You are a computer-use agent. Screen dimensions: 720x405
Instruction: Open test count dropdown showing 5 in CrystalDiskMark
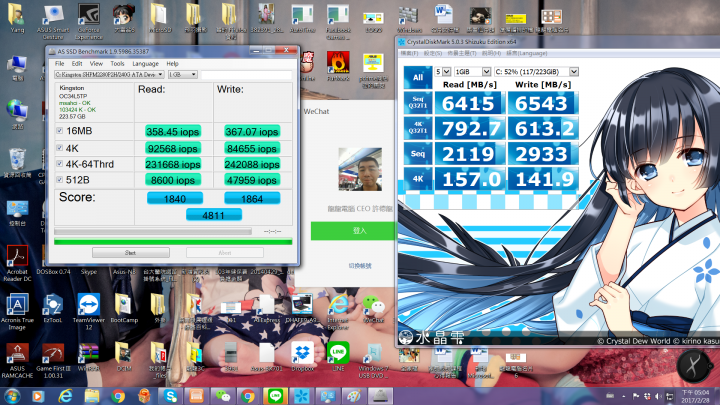tap(443, 72)
